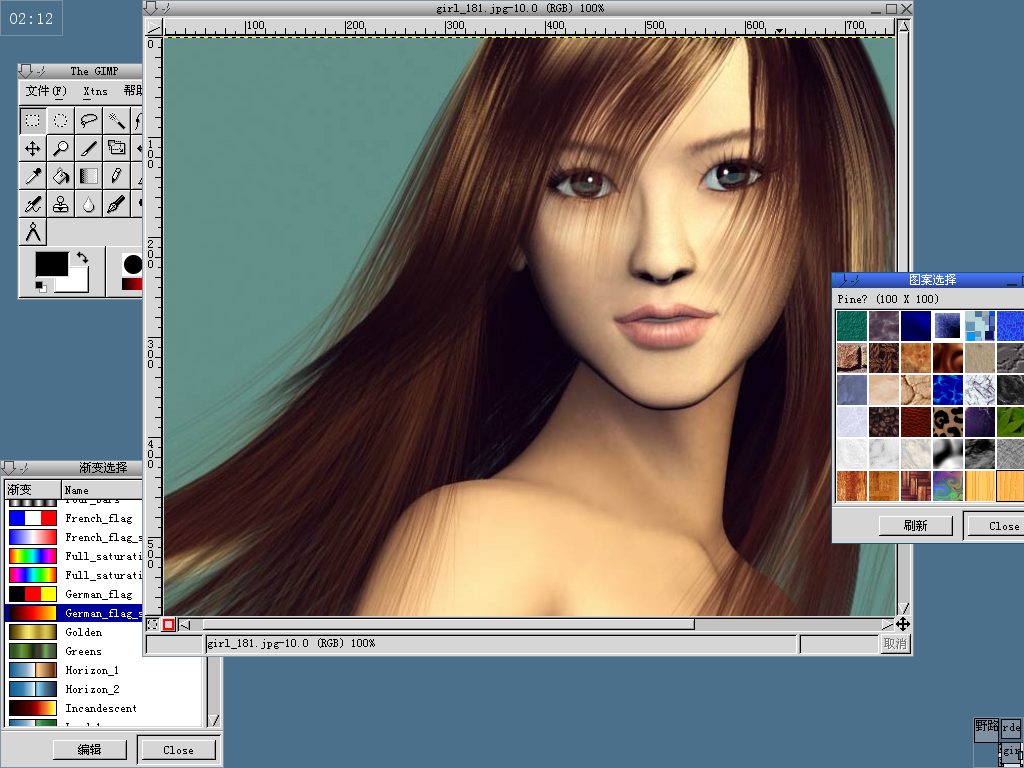The width and height of the screenshot is (1024, 768).
Task: Click the 编辑 button in gradient dialog
Action: point(90,750)
